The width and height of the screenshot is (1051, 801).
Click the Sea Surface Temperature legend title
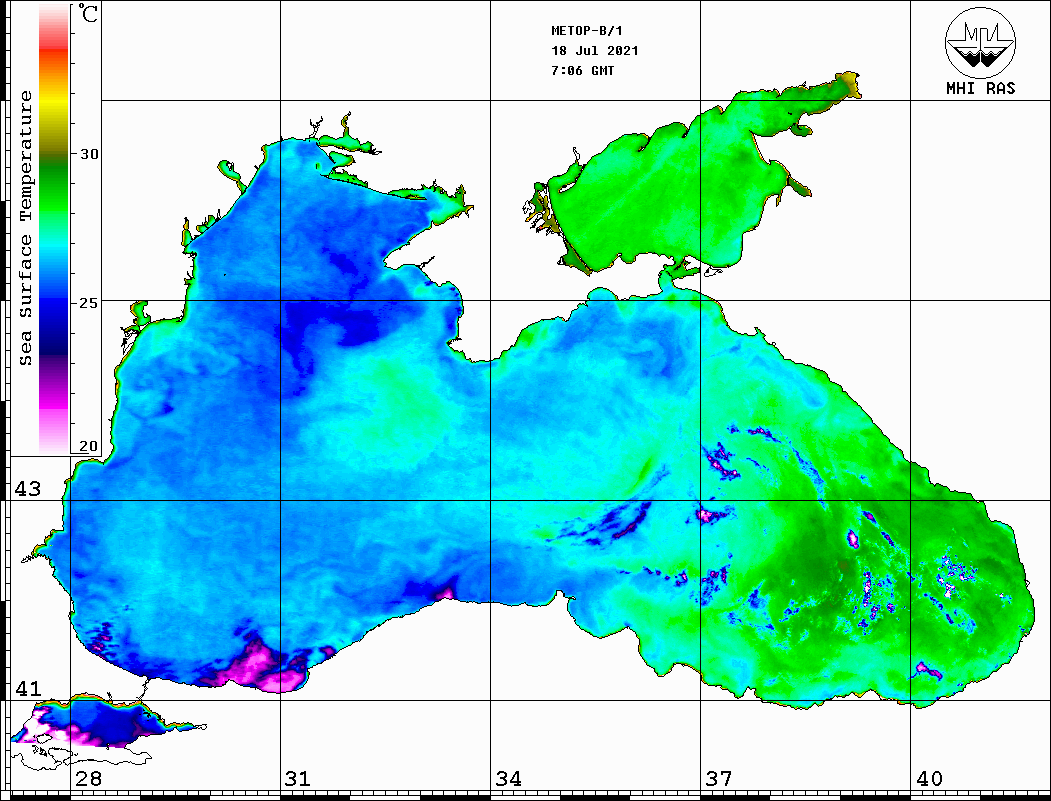[25, 228]
